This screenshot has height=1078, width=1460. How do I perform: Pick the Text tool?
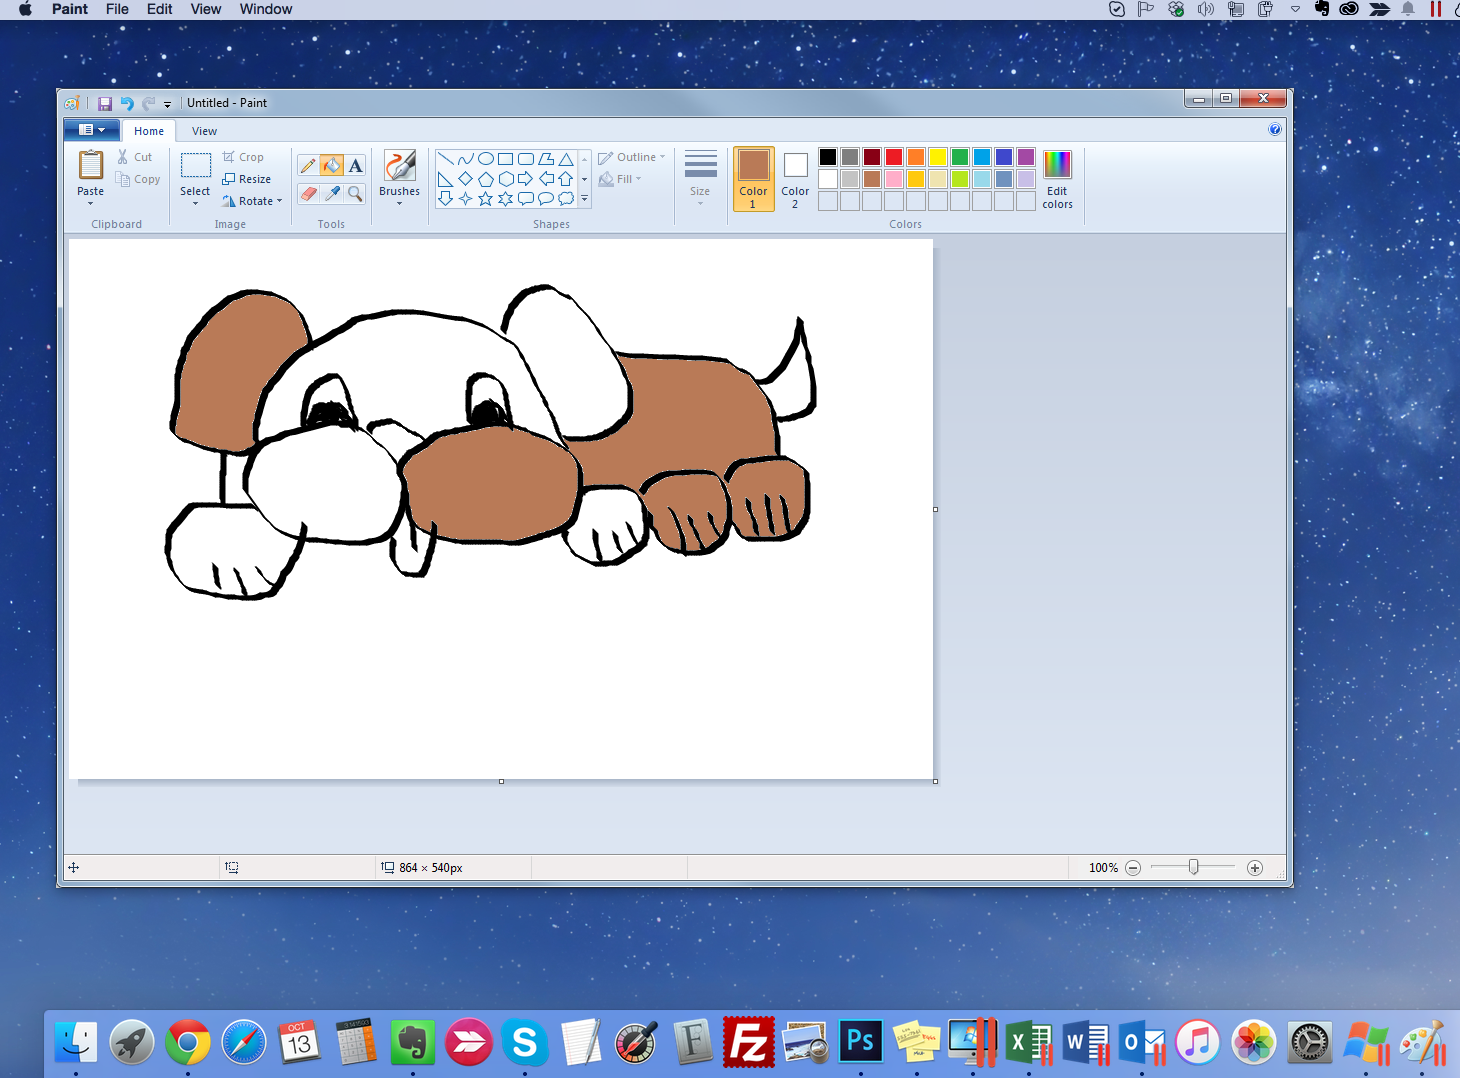[x=355, y=164]
